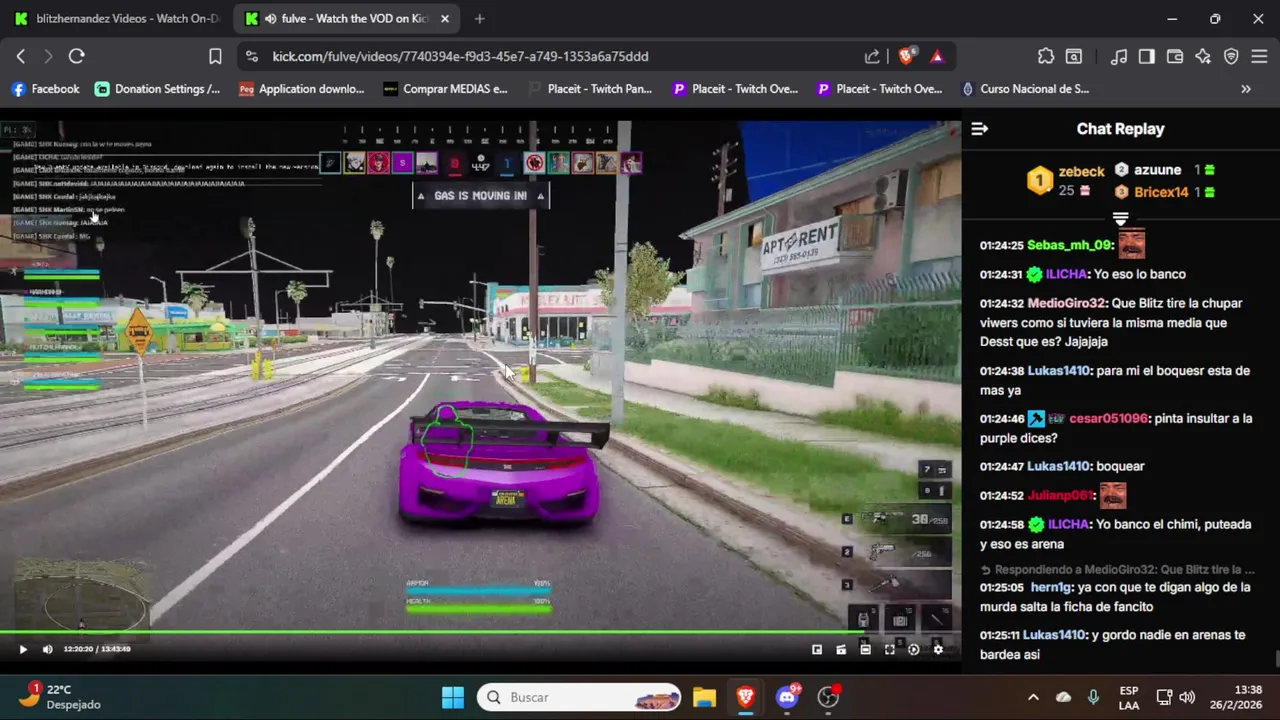Open taskbar volume speaker control

coord(1187,697)
